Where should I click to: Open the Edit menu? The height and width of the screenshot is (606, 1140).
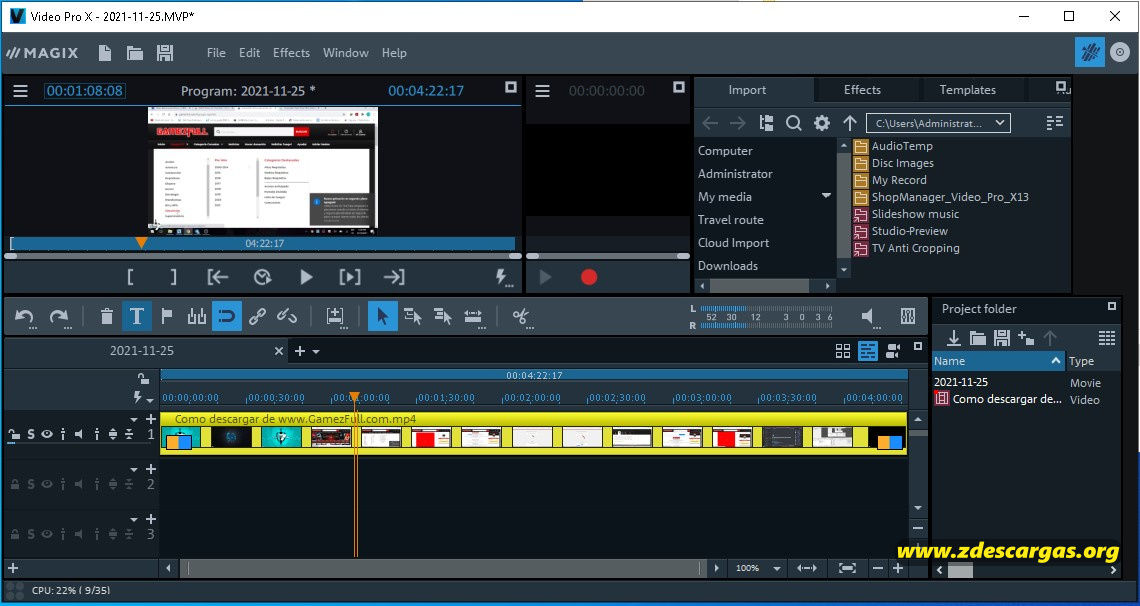[x=249, y=52]
